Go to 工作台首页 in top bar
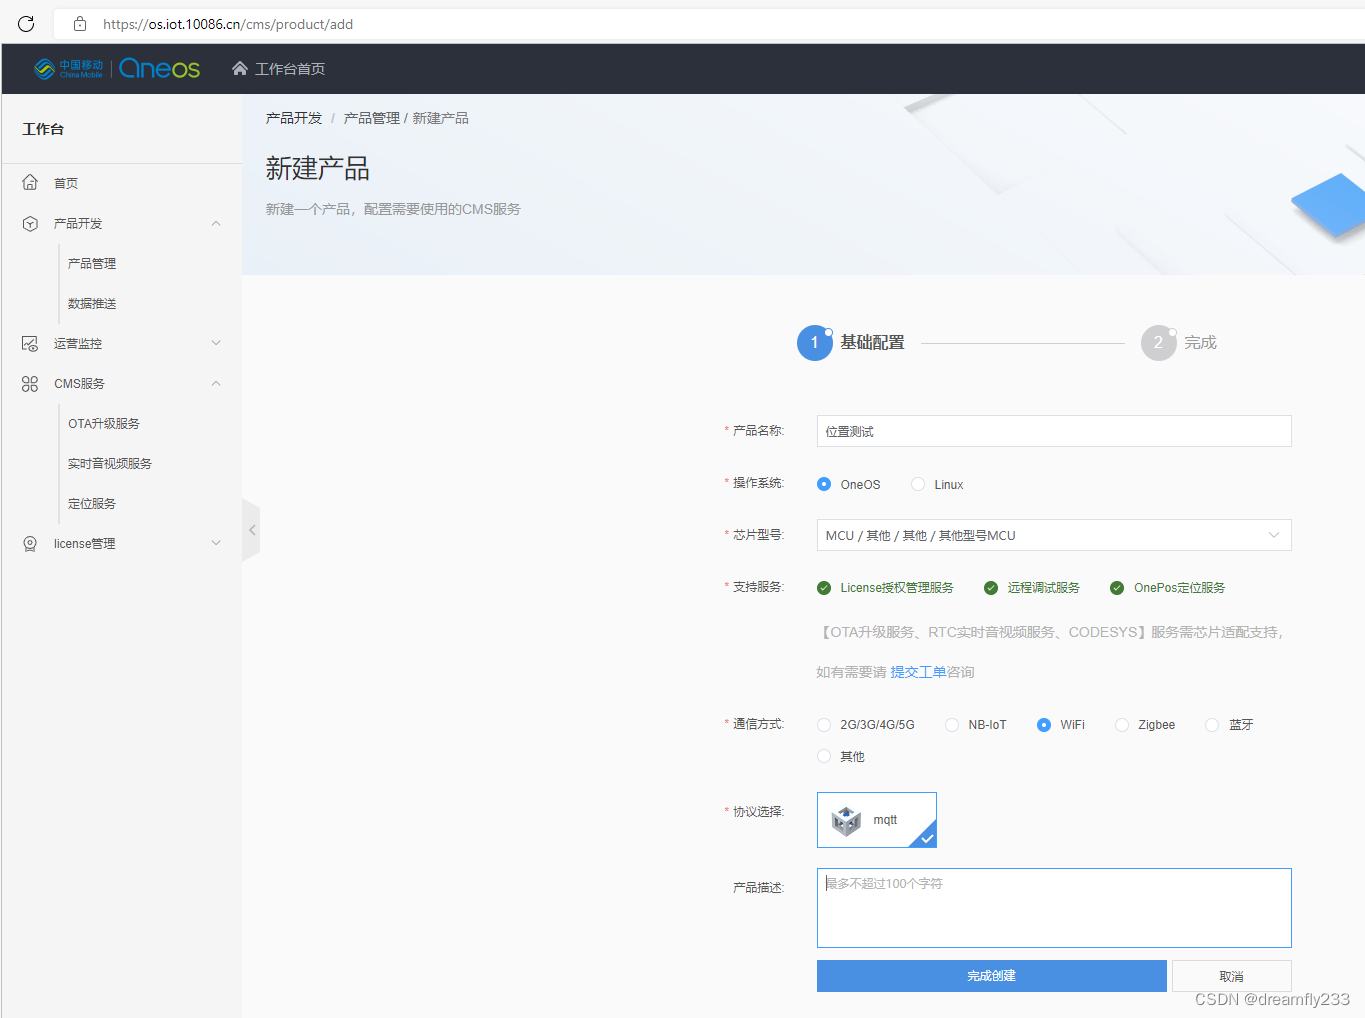 (x=290, y=69)
